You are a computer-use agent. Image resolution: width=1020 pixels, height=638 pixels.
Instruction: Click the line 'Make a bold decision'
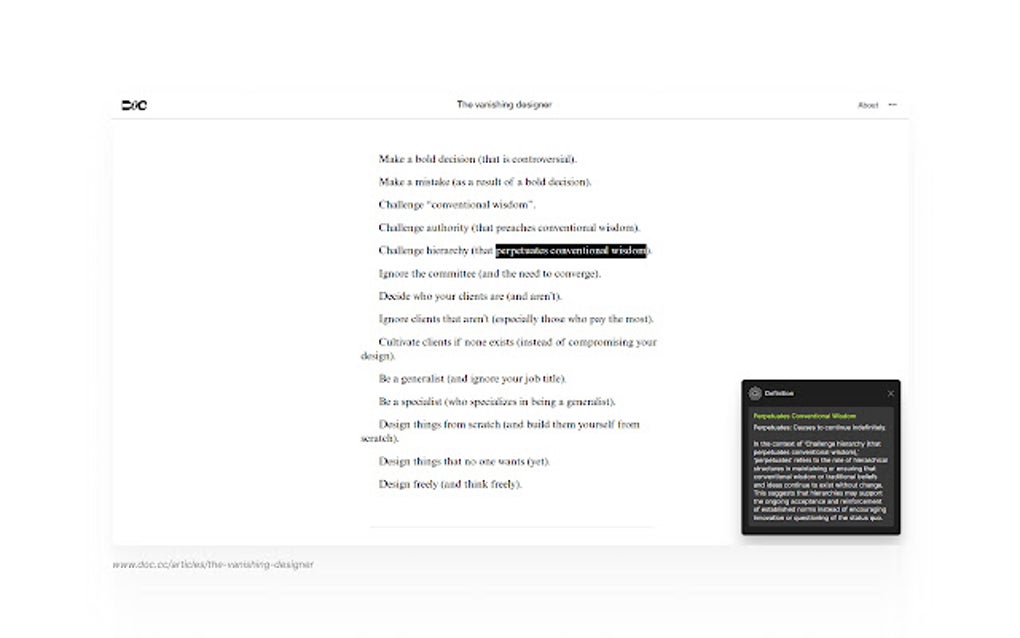coord(477,159)
